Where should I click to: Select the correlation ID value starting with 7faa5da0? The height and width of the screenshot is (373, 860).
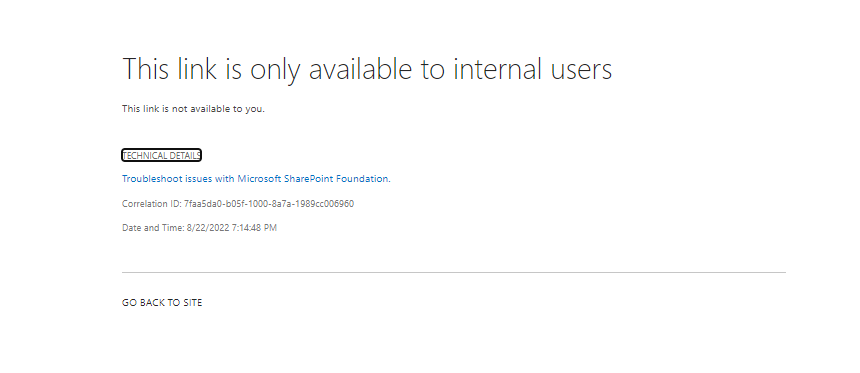(x=269, y=204)
